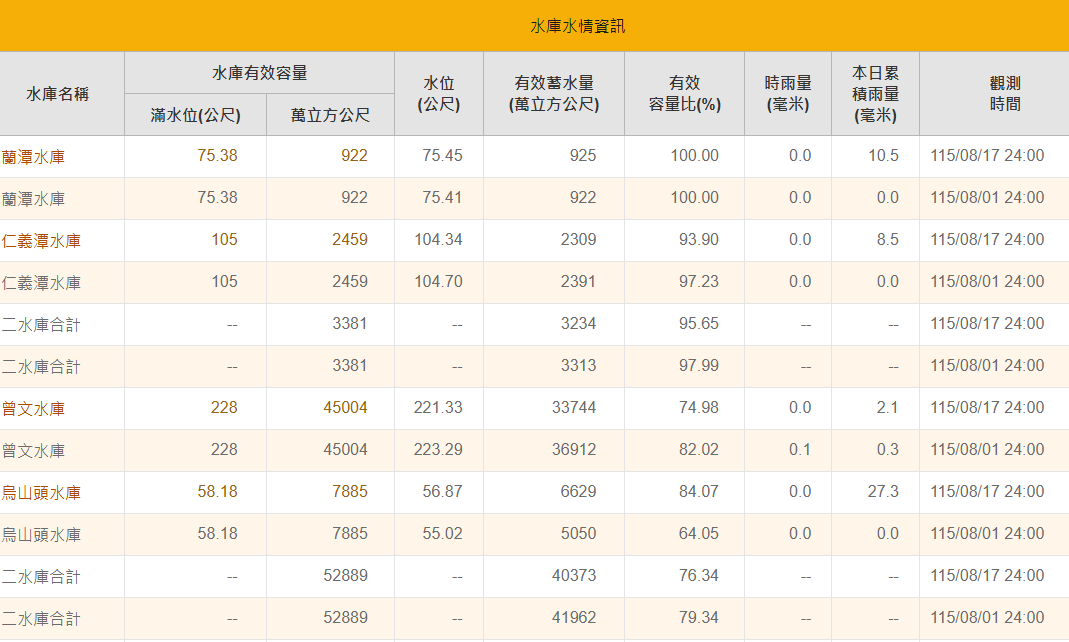Select storage value 41962

[574, 617]
